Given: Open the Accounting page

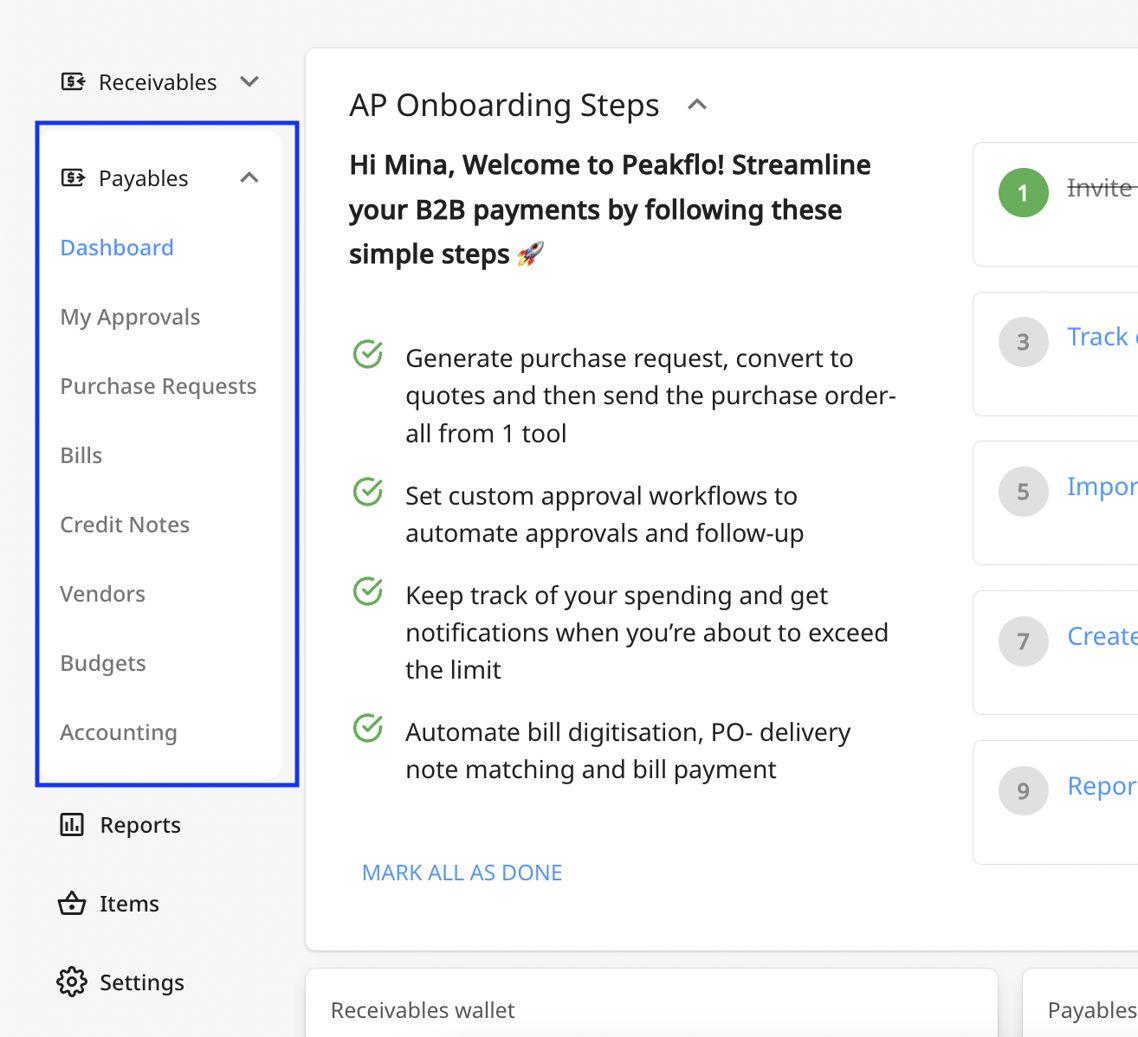Looking at the screenshot, I should 119,733.
